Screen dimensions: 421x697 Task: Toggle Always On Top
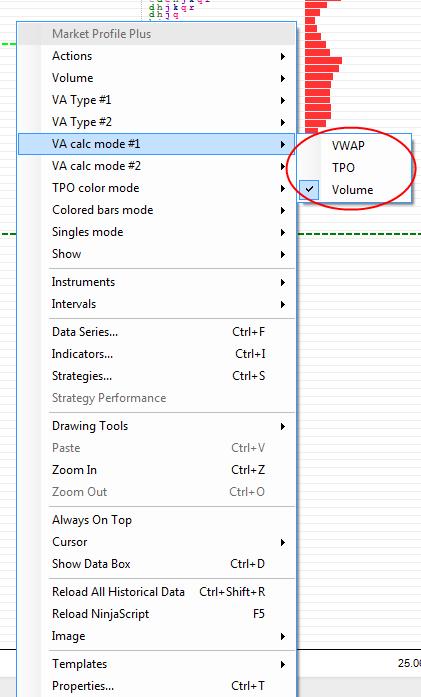(x=156, y=520)
